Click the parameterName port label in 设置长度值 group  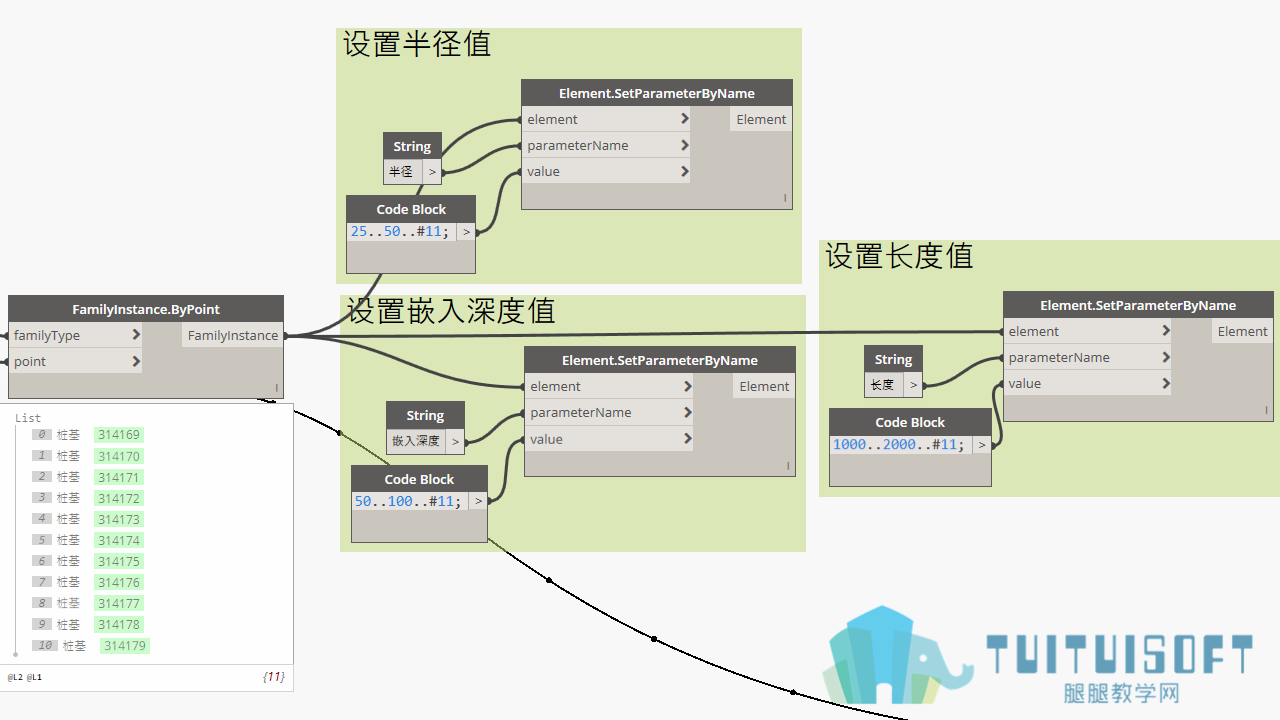(x=1059, y=357)
